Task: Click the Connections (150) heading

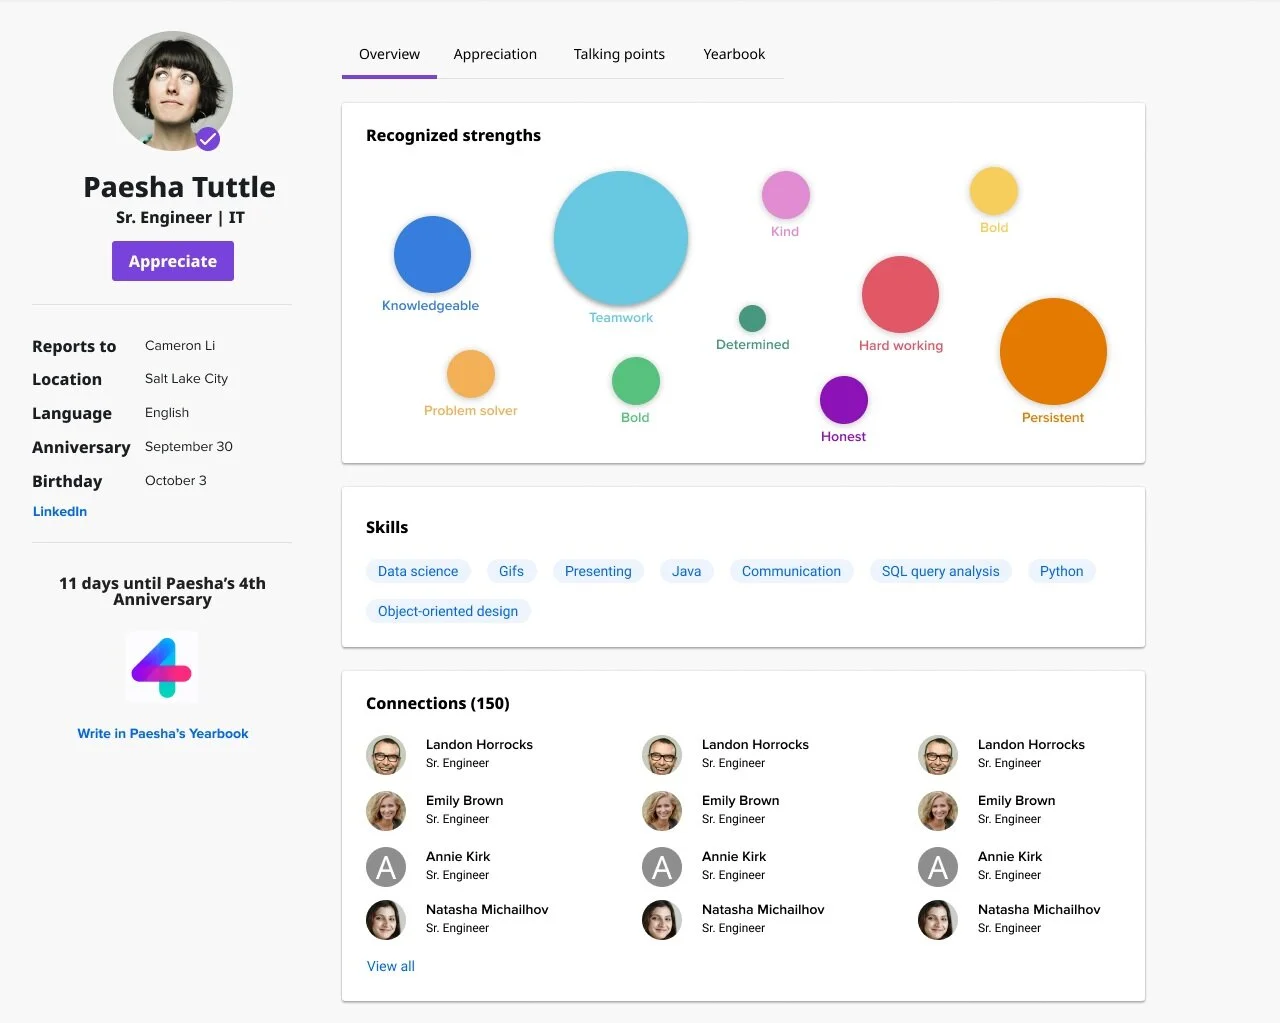Action: pos(438,703)
